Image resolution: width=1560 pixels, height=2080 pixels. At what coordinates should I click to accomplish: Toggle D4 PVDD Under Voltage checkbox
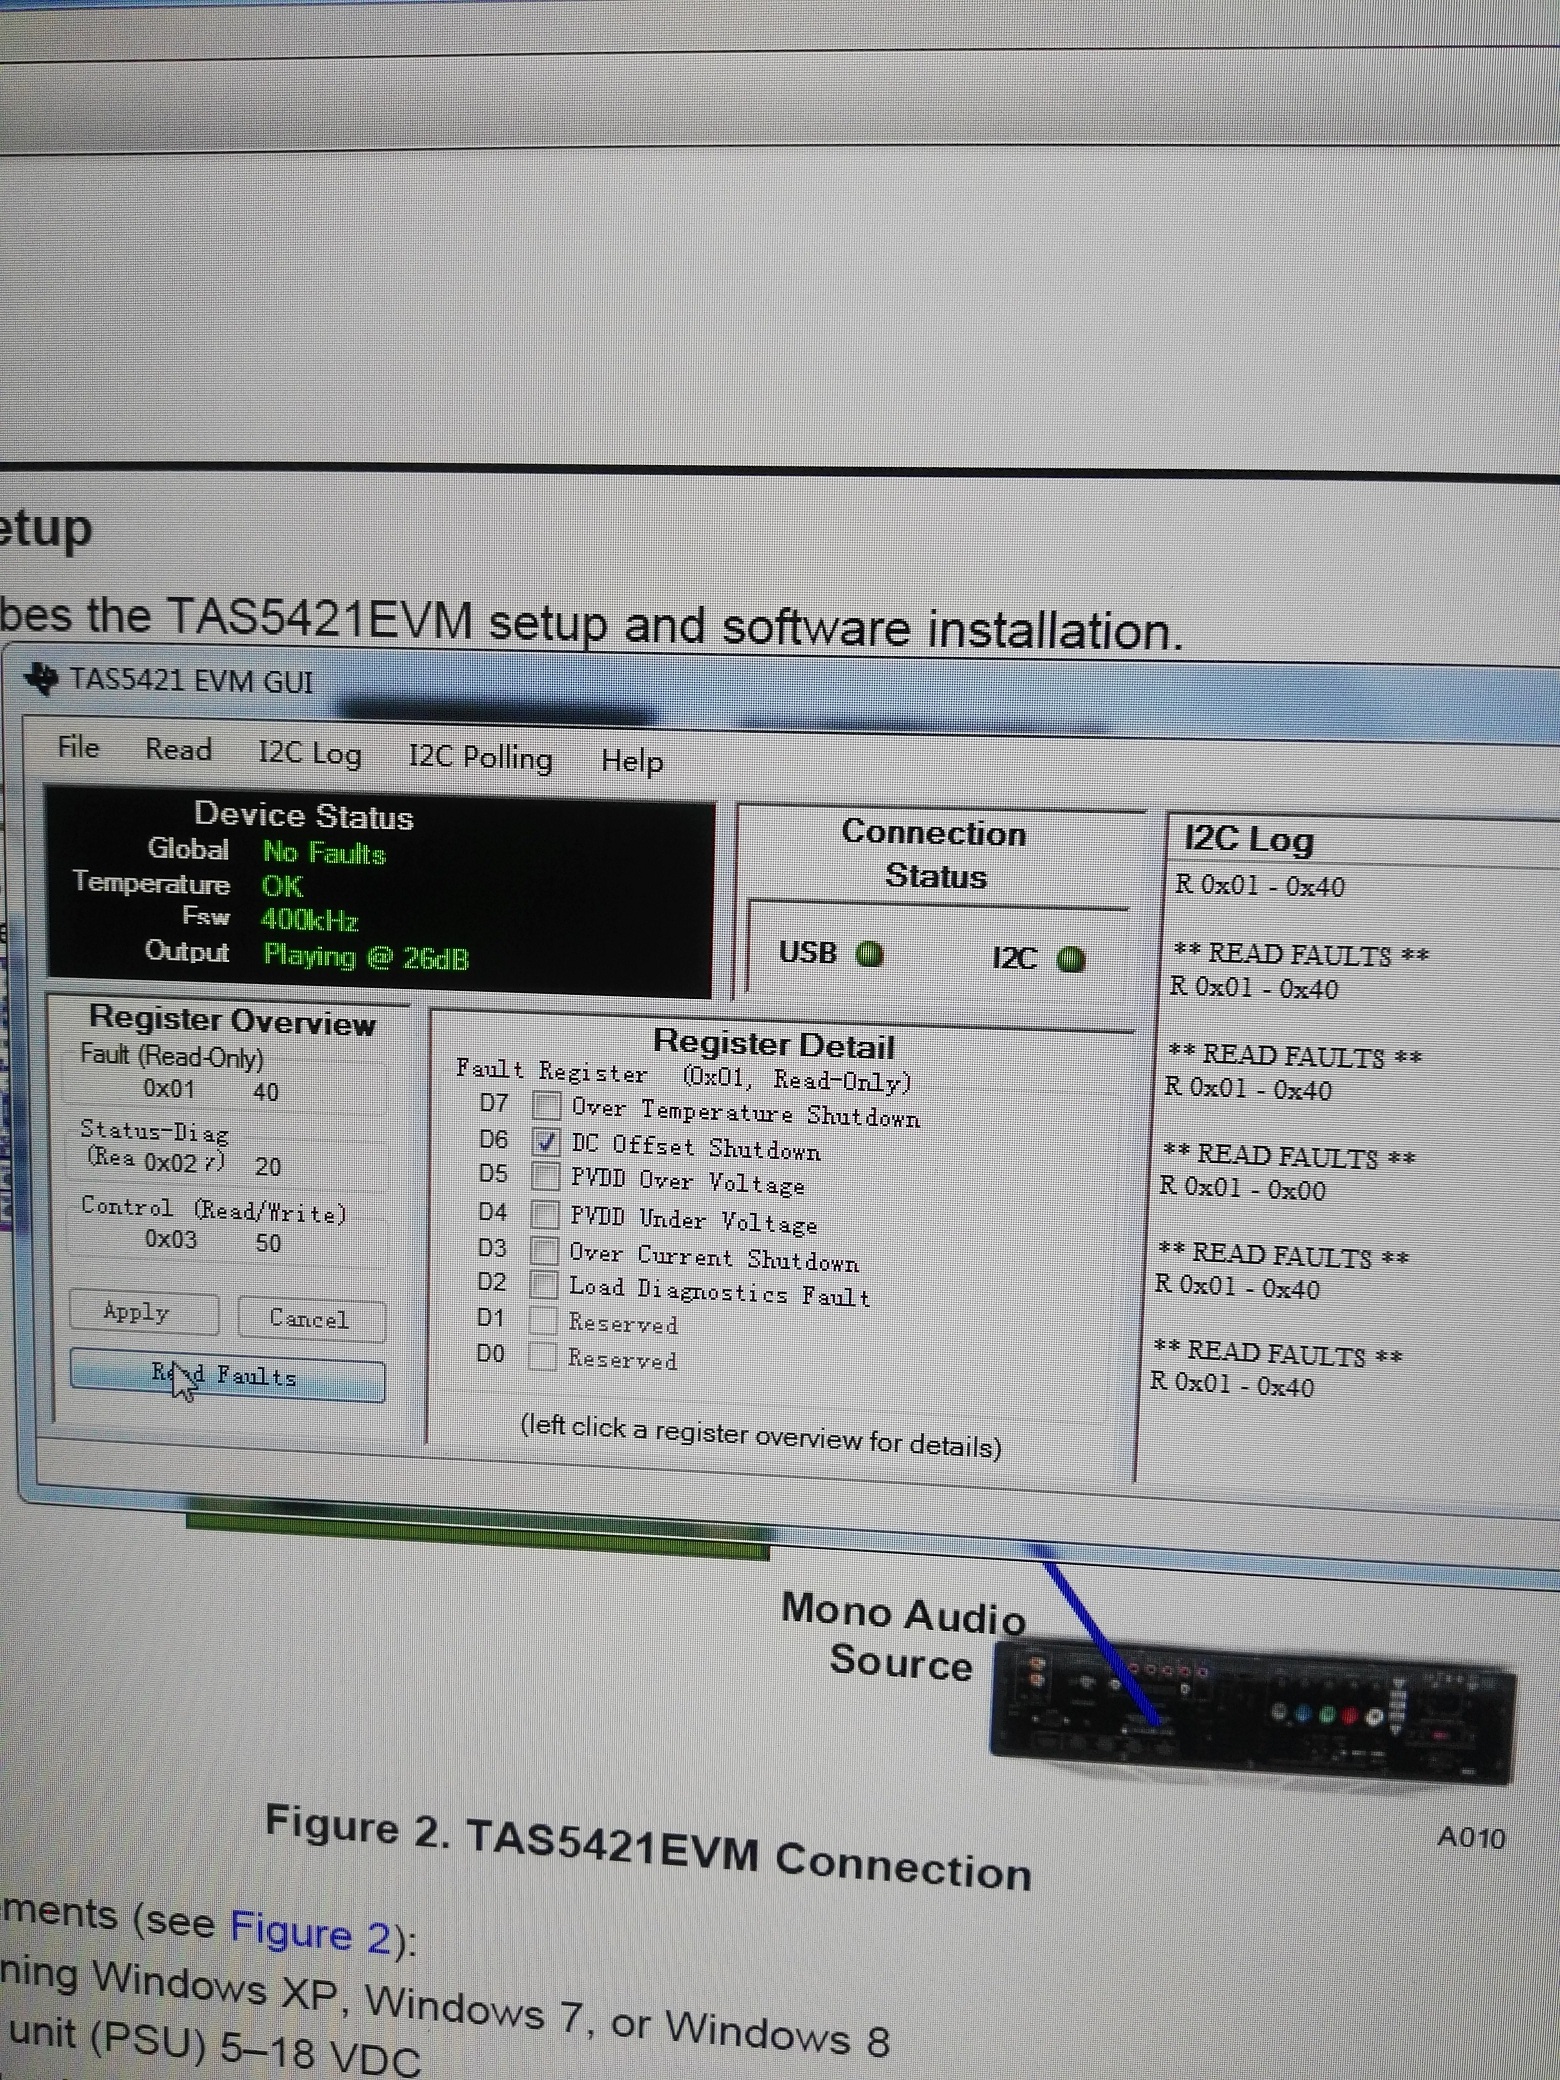(x=545, y=1214)
